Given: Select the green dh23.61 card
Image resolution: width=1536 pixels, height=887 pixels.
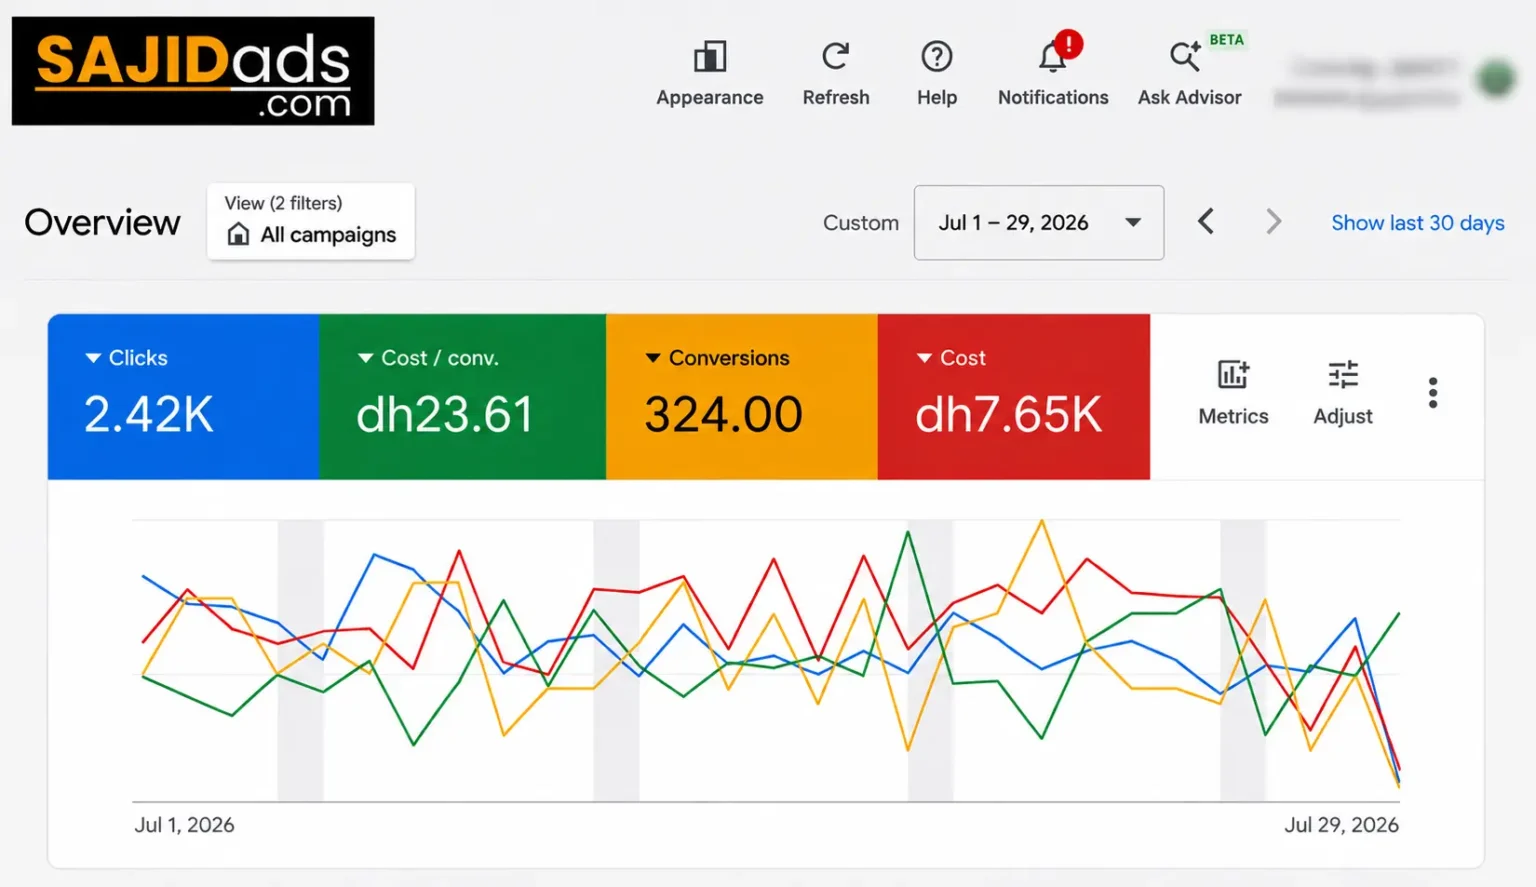Looking at the screenshot, I should coord(463,397).
